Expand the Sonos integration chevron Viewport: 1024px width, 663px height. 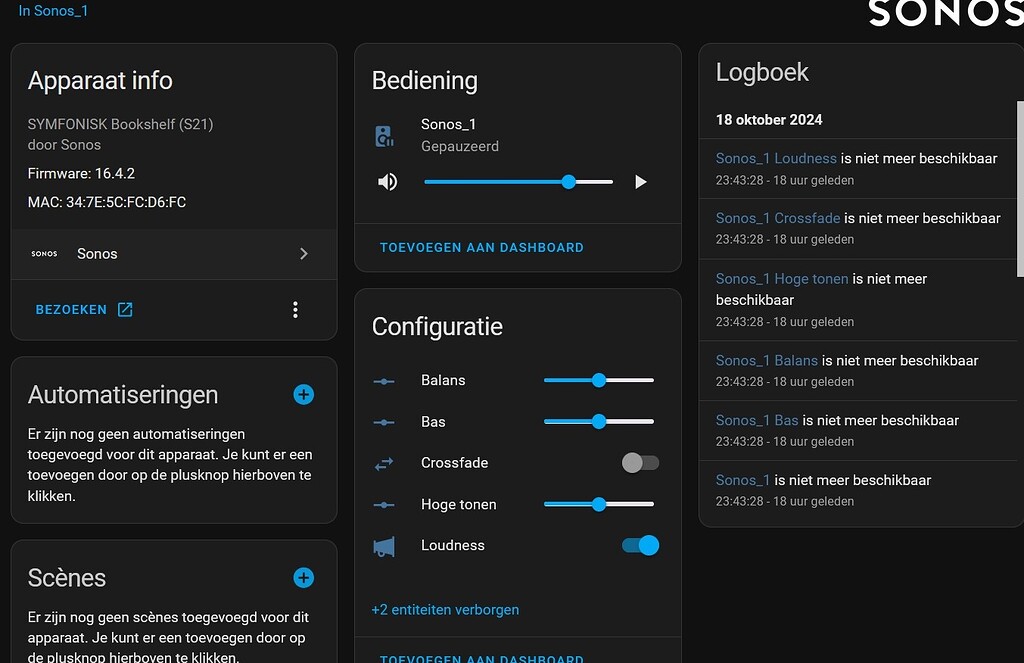pyautogui.click(x=304, y=254)
